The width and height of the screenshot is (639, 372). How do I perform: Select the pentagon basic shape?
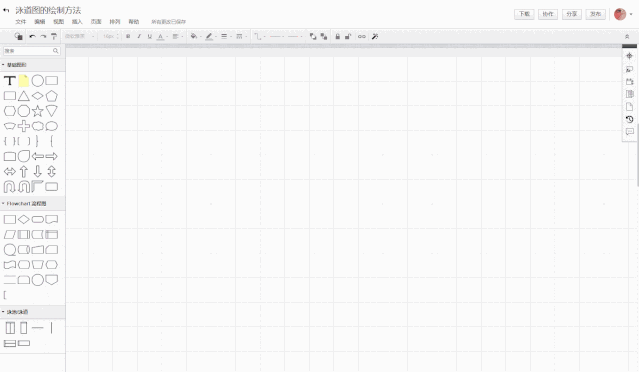(51, 96)
